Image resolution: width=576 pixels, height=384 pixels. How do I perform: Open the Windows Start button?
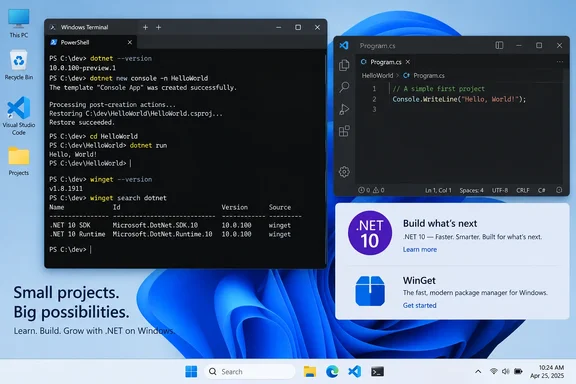point(191,372)
